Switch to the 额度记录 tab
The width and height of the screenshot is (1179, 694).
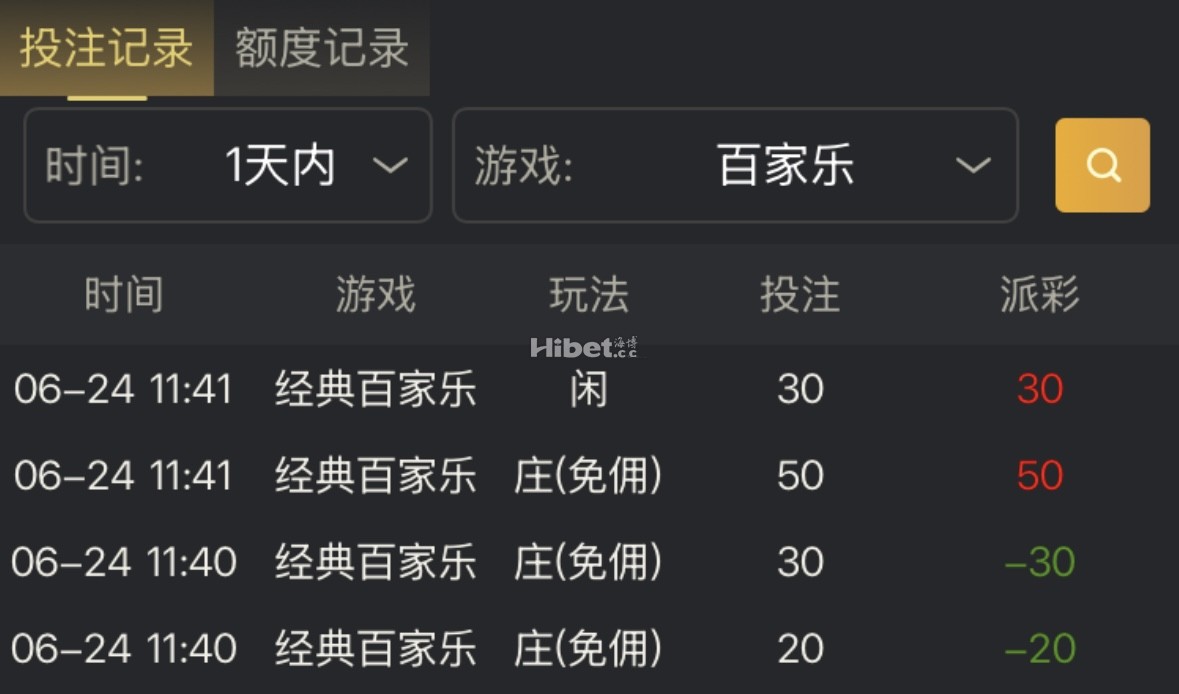pyautogui.click(x=321, y=45)
